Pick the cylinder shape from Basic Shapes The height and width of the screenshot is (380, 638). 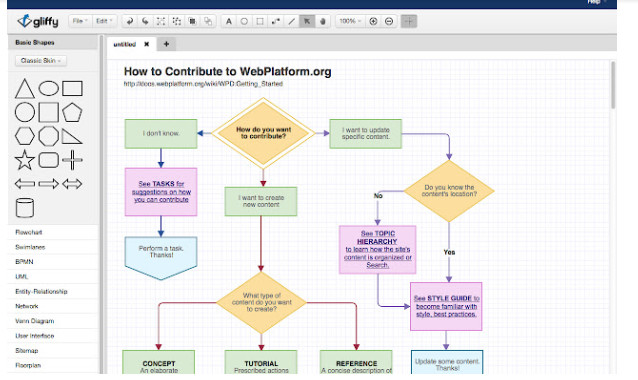(x=24, y=208)
